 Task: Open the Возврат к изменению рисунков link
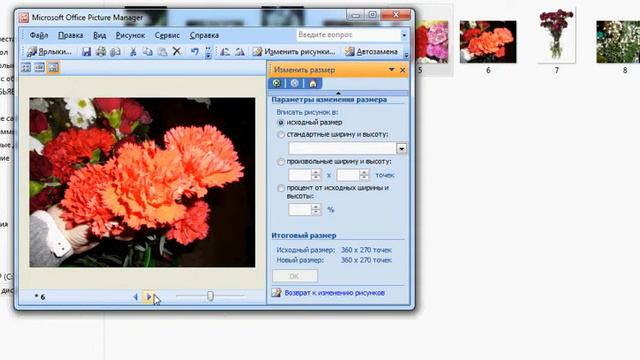[334, 293]
